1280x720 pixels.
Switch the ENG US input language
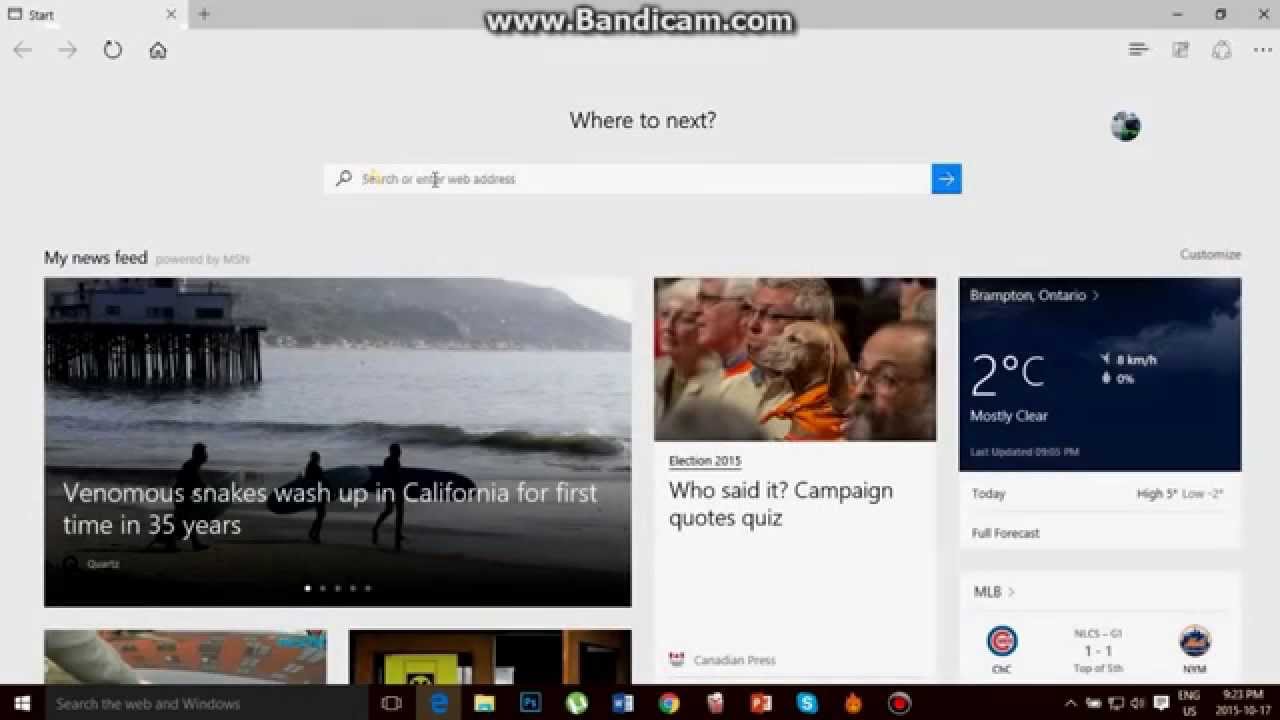pyautogui.click(x=1189, y=703)
